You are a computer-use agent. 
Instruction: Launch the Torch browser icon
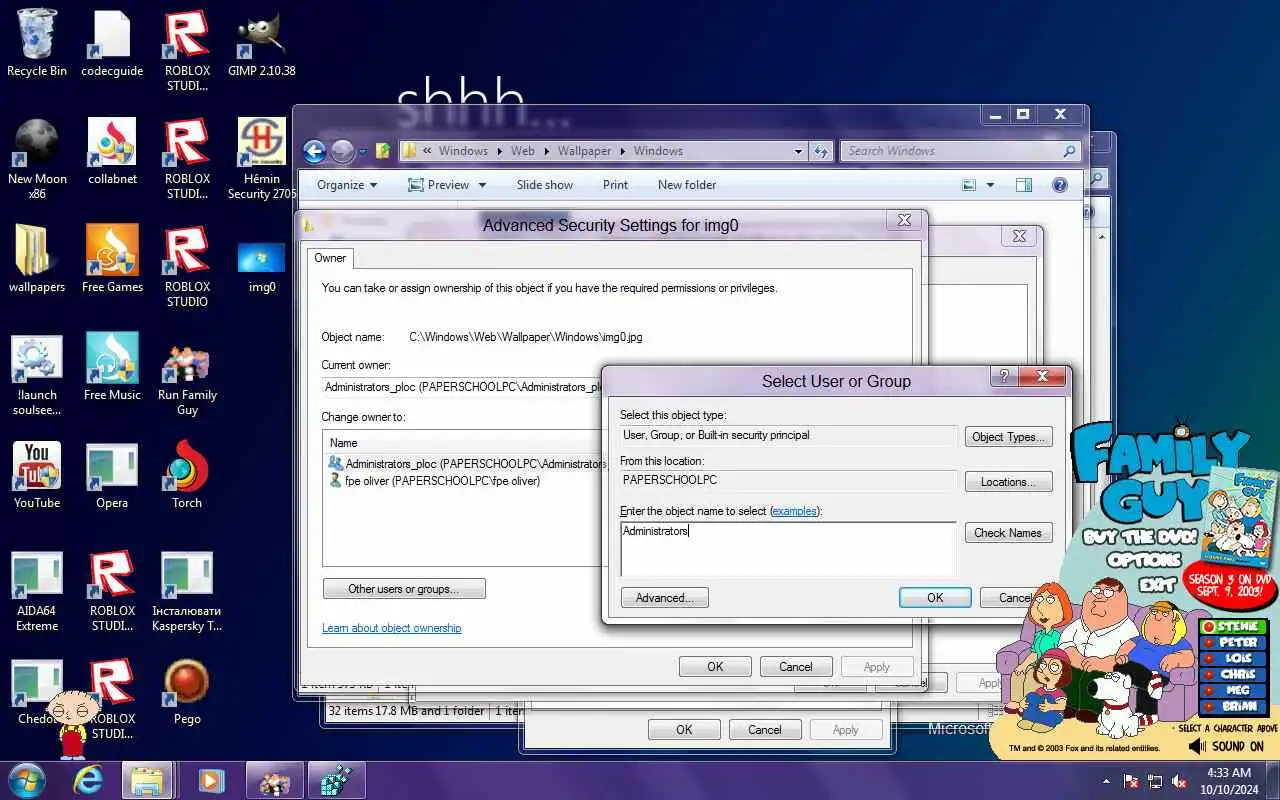pyautogui.click(x=187, y=476)
